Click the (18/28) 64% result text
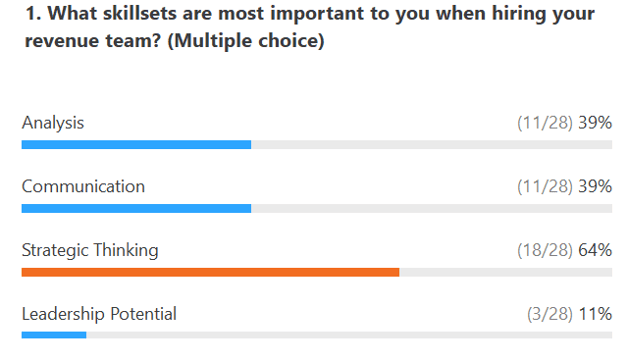The image size is (628, 361). [x=564, y=250]
